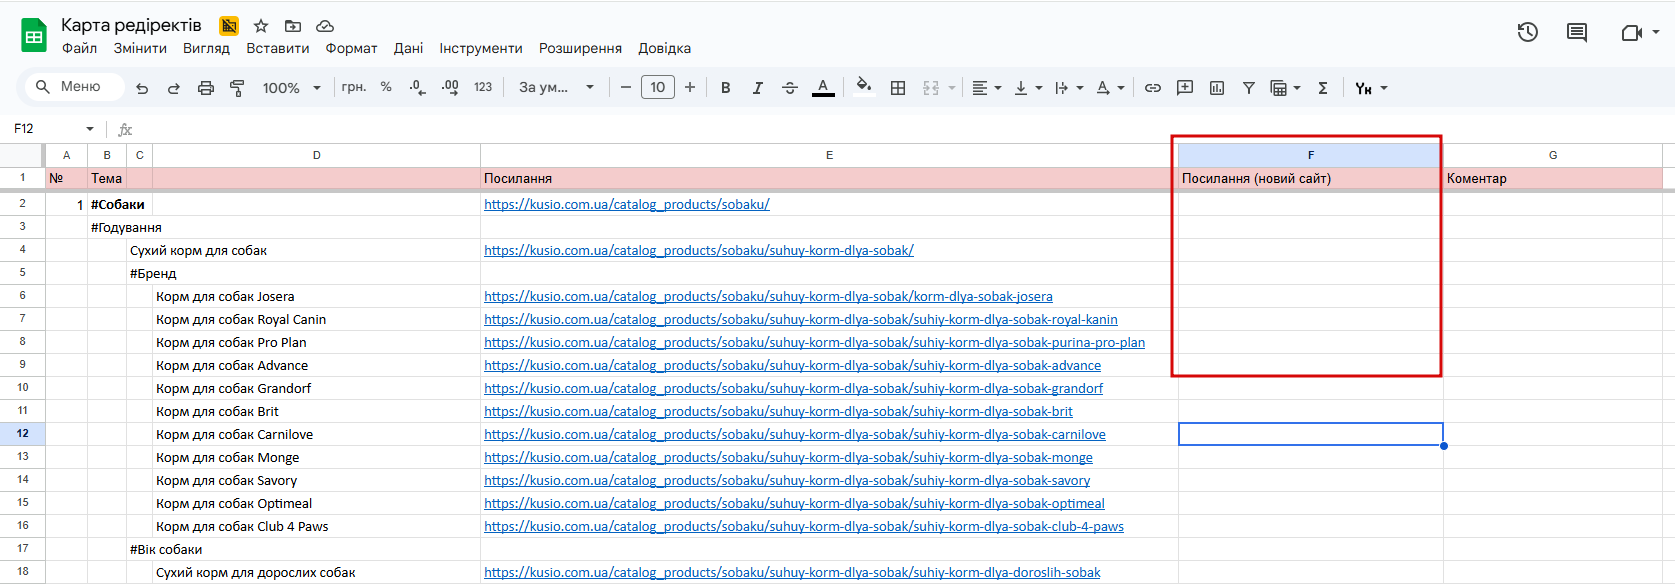This screenshot has width=1675, height=584.
Task: Select cell Корм для собак Carnilove
Action: click(x=317, y=434)
